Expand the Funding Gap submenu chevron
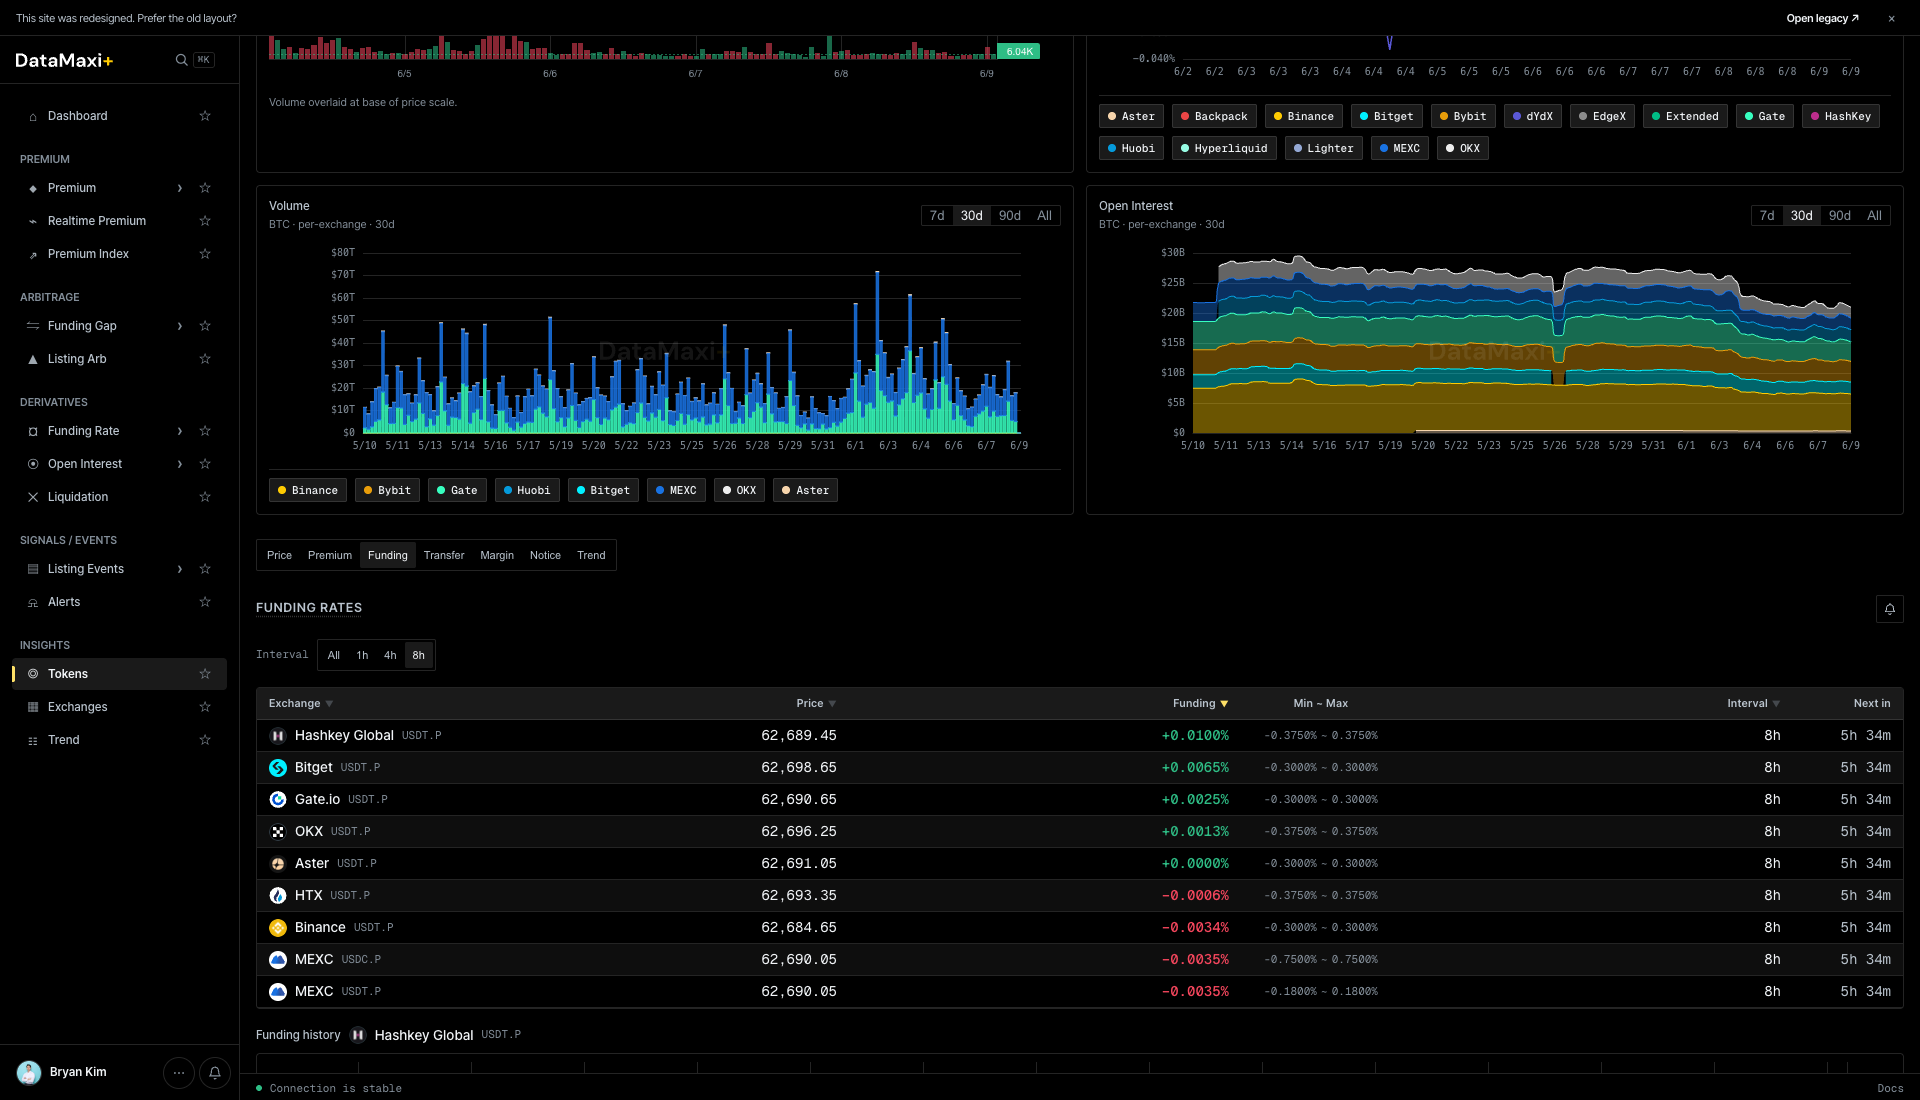Viewport: 1920px width, 1100px height. coord(180,326)
